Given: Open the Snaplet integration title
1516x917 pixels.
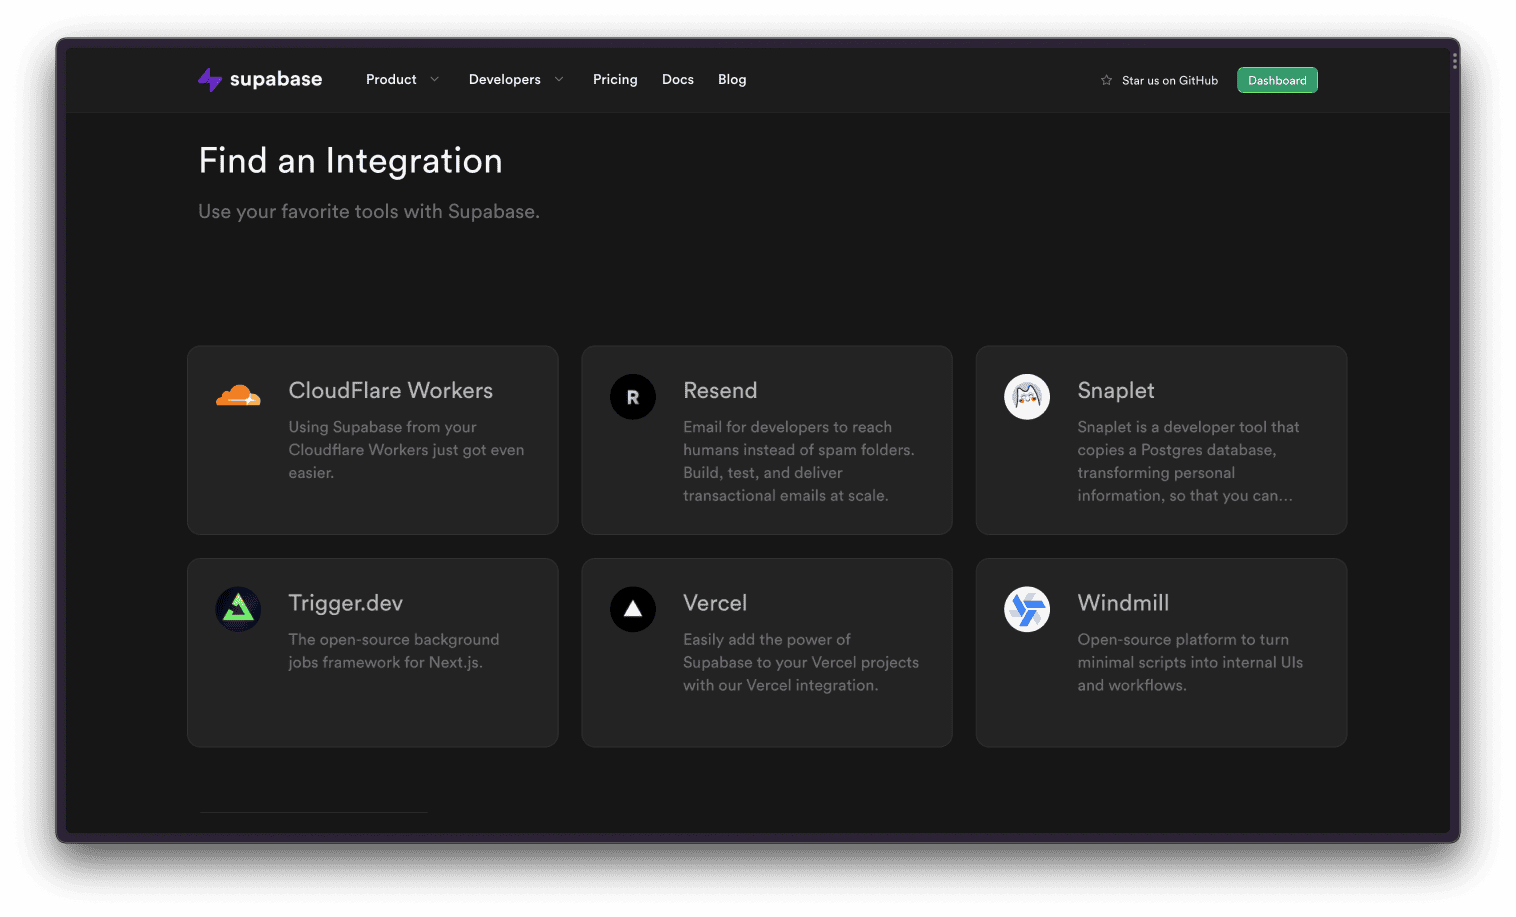Looking at the screenshot, I should [x=1116, y=391].
